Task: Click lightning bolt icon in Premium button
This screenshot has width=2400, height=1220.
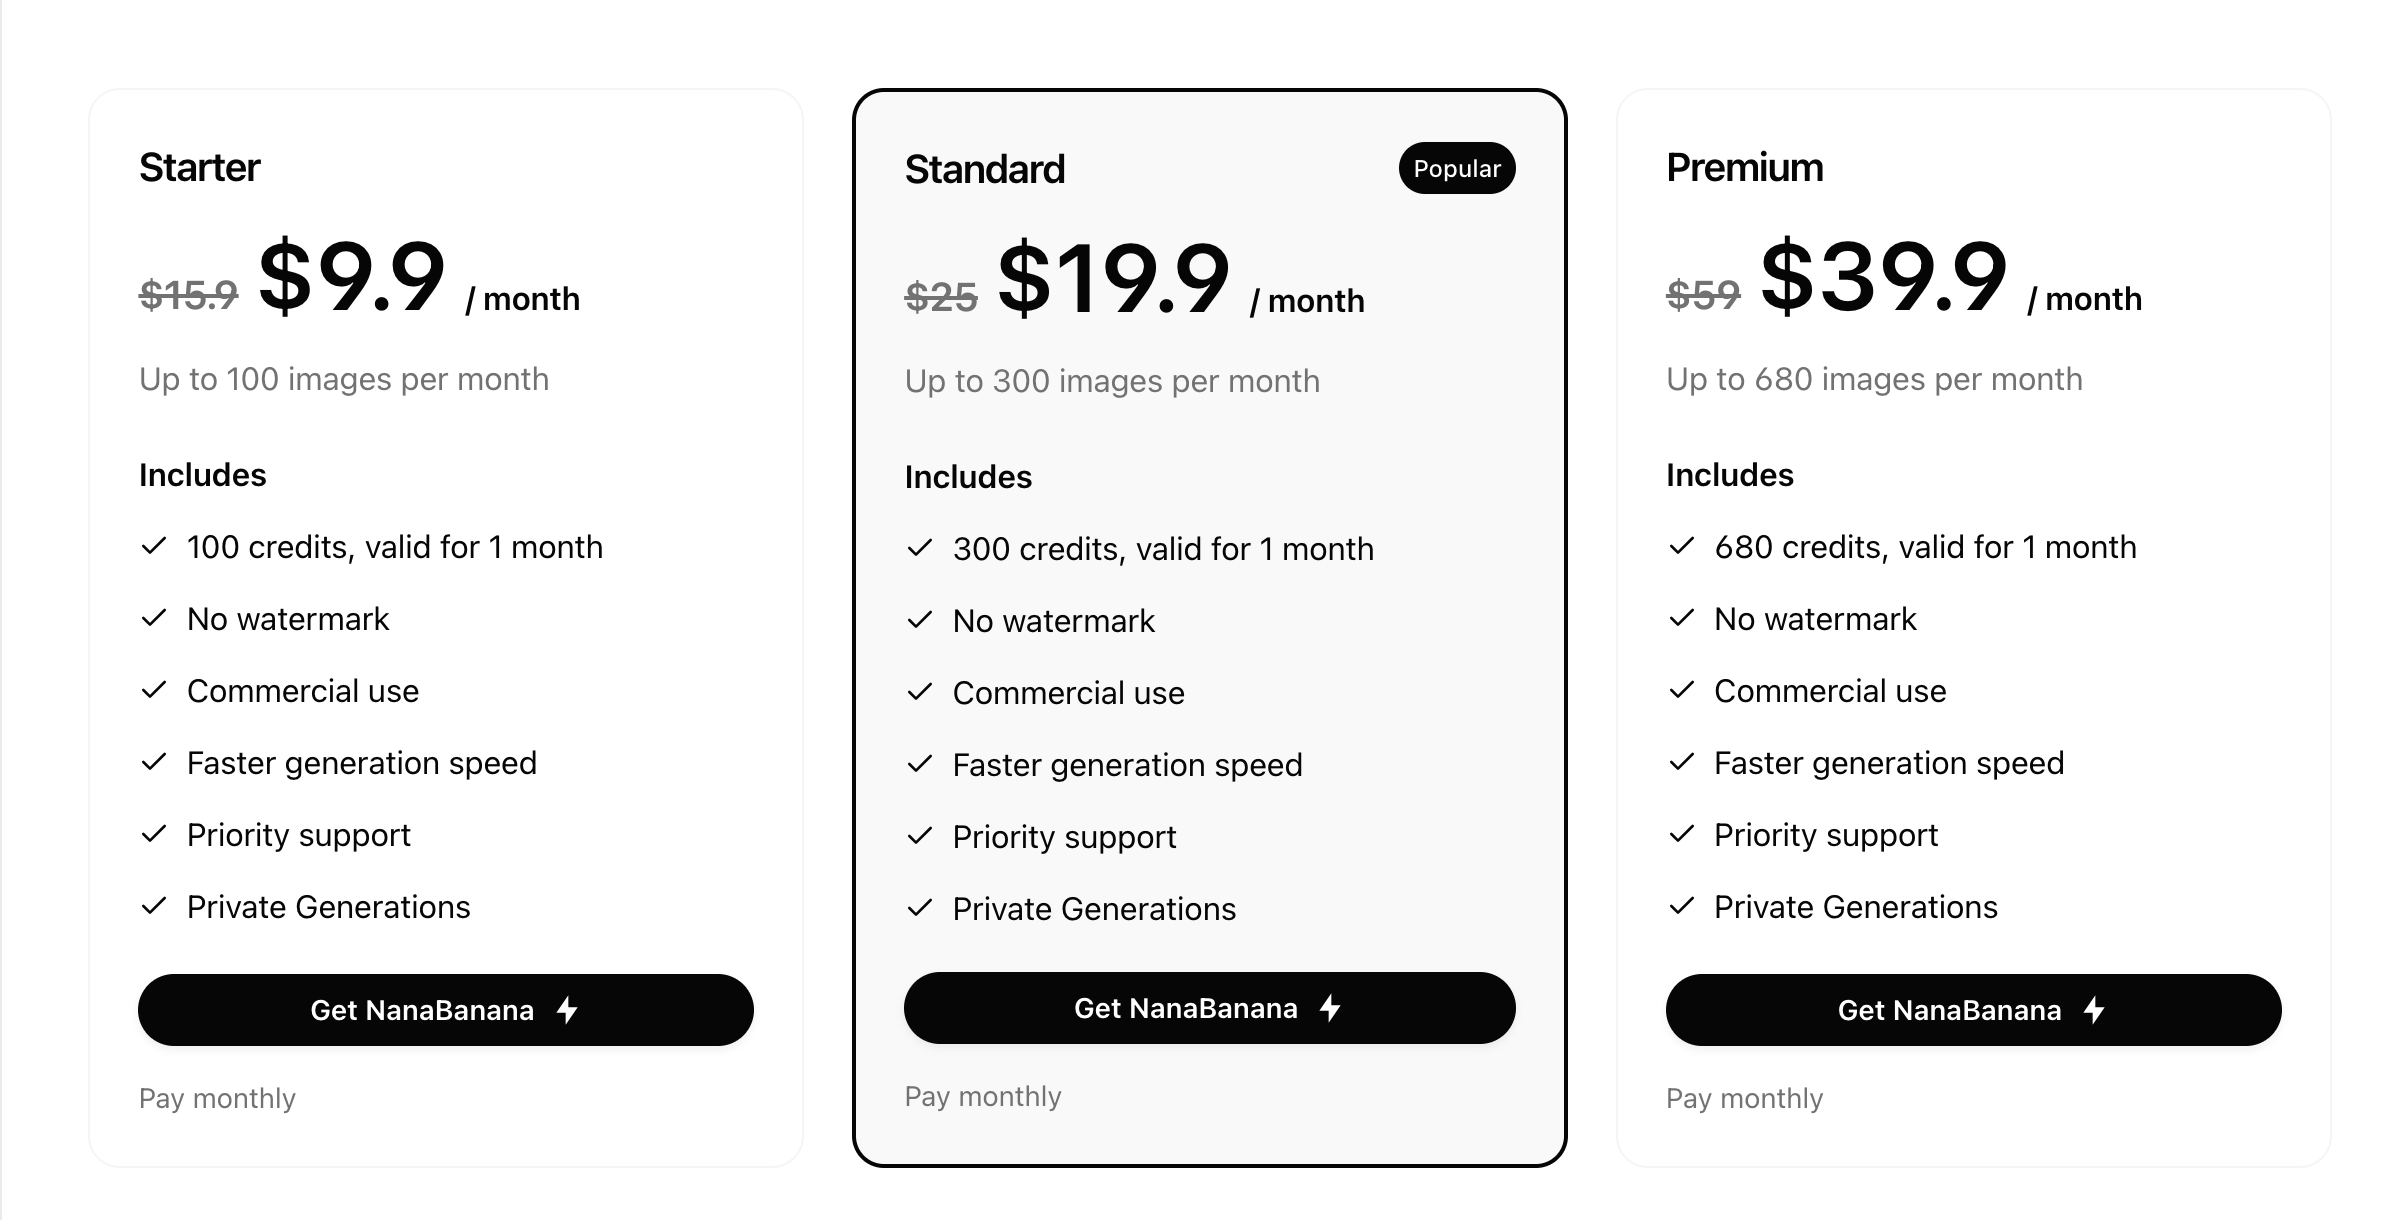Action: (2094, 1010)
